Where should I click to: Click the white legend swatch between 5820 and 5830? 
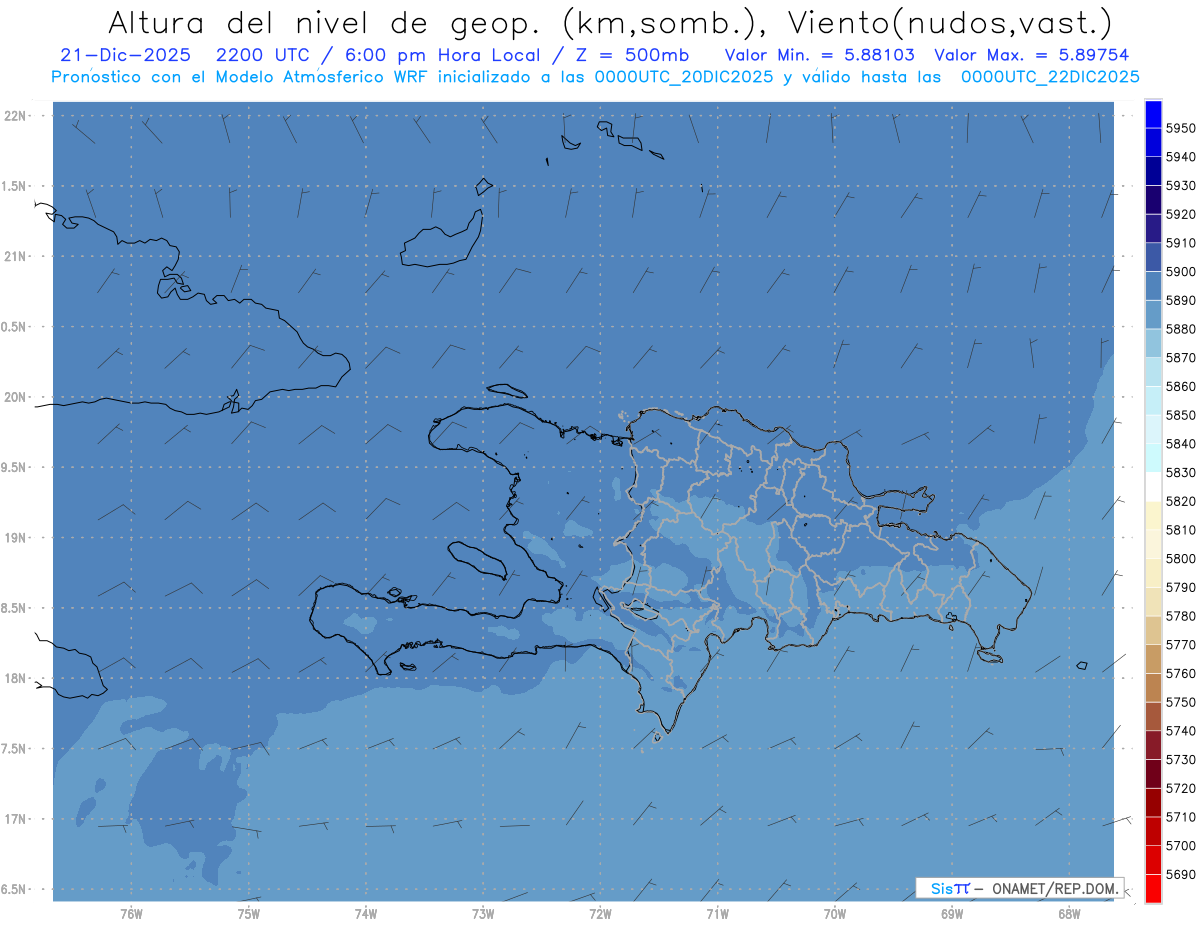[1153, 487]
